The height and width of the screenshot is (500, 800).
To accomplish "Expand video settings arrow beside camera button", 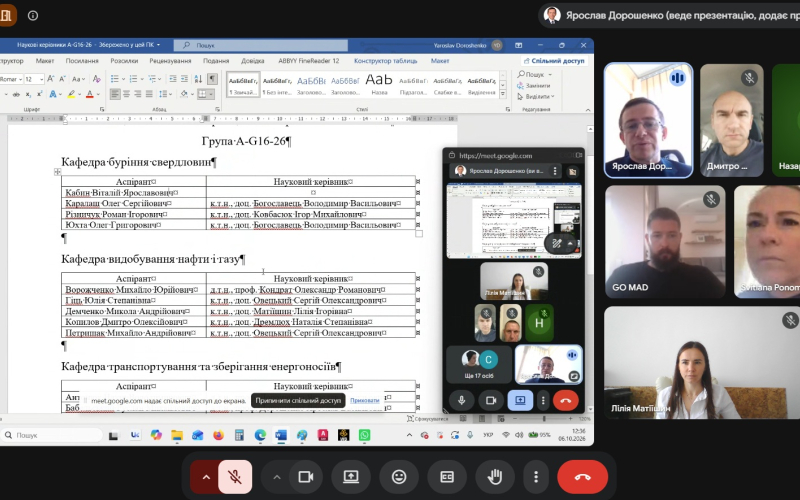I will (x=277, y=477).
